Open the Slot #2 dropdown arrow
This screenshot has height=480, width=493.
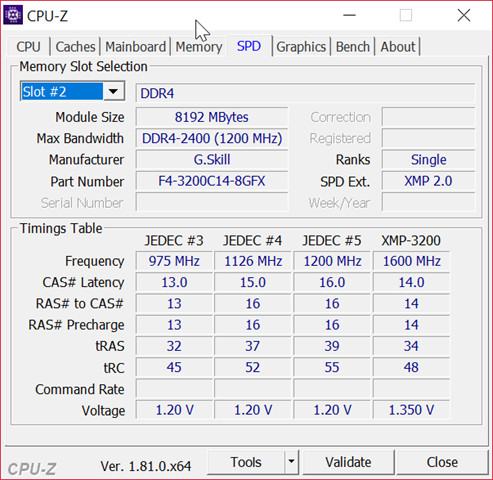click(x=113, y=91)
